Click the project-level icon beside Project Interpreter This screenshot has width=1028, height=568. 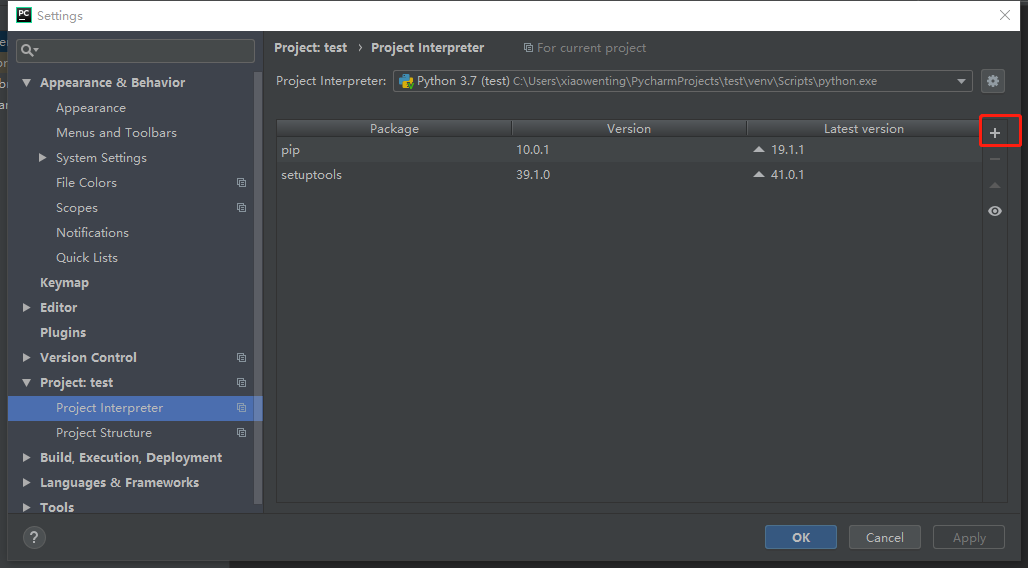click(x=241, y=407)
